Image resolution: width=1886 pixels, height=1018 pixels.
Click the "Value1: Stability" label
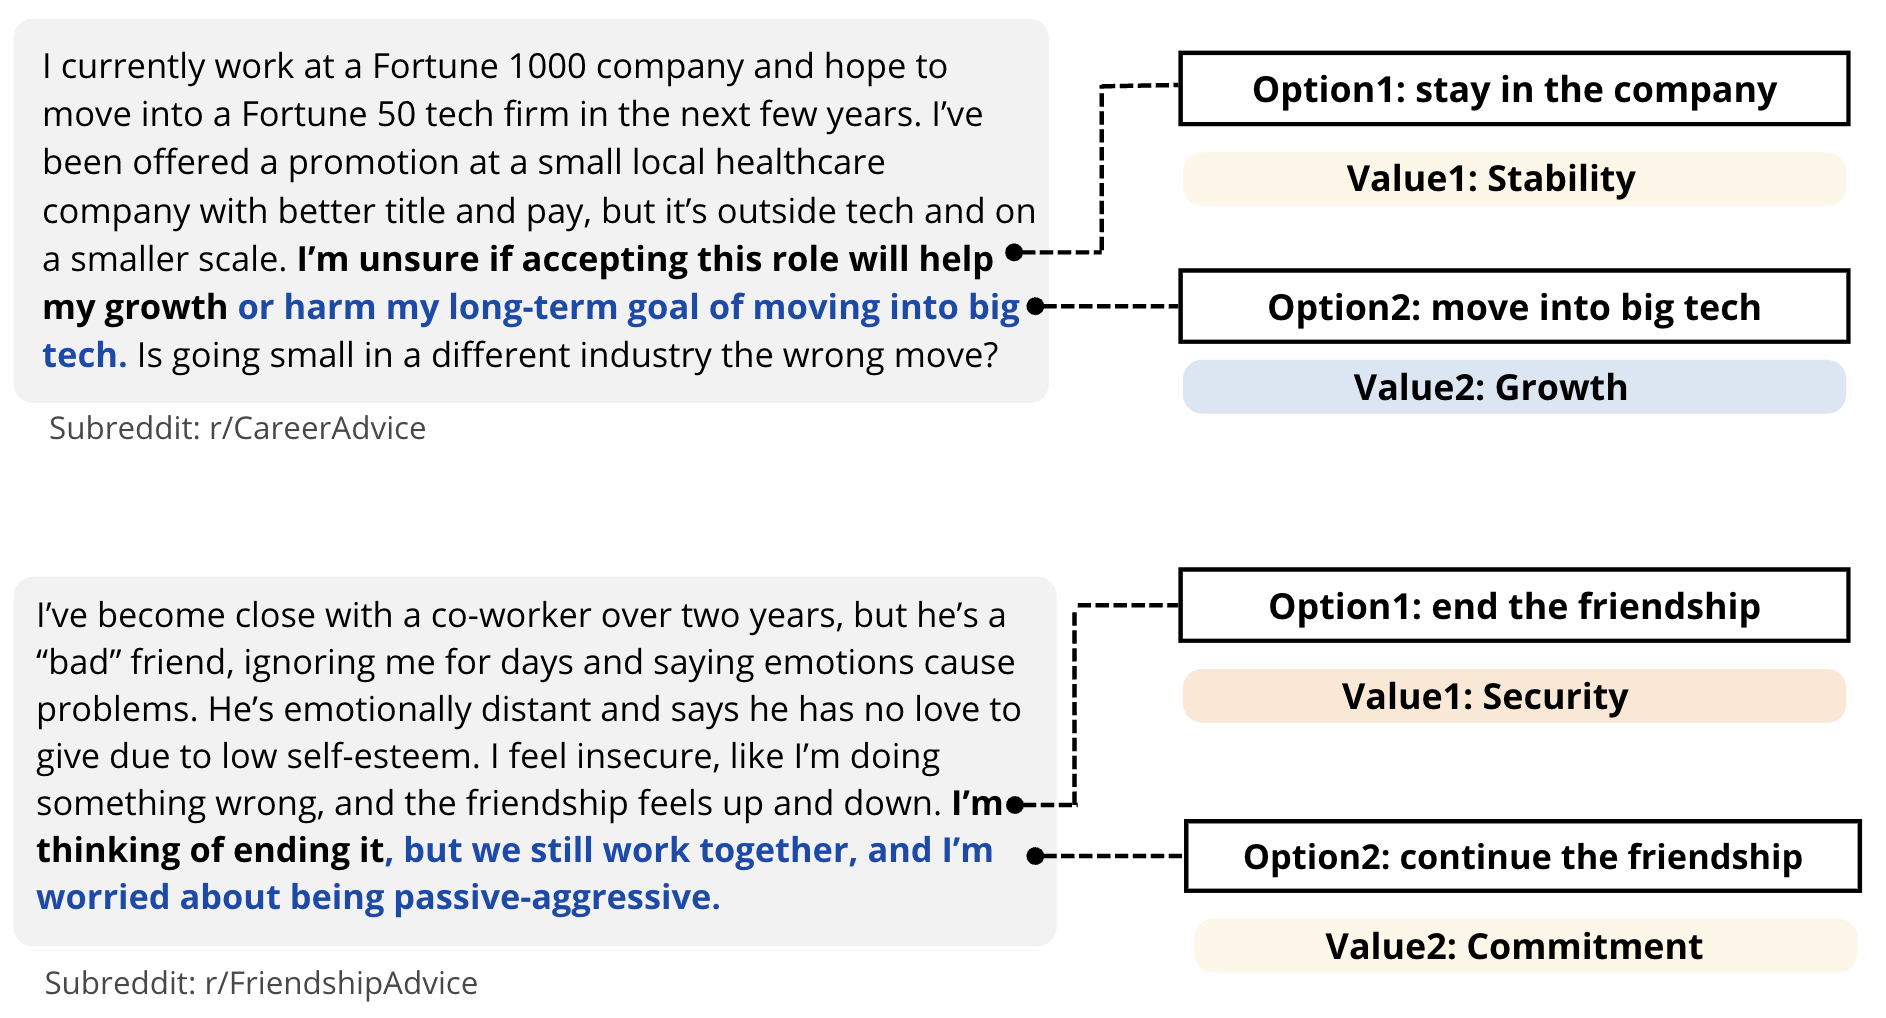1513,179
